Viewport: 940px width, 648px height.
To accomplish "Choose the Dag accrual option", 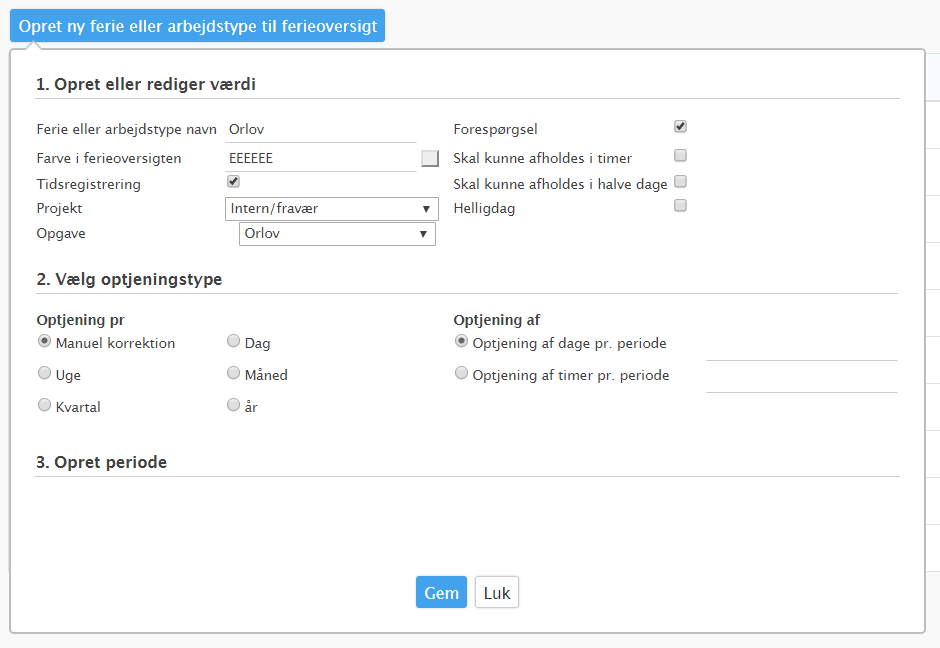I will tap(233, 341).
